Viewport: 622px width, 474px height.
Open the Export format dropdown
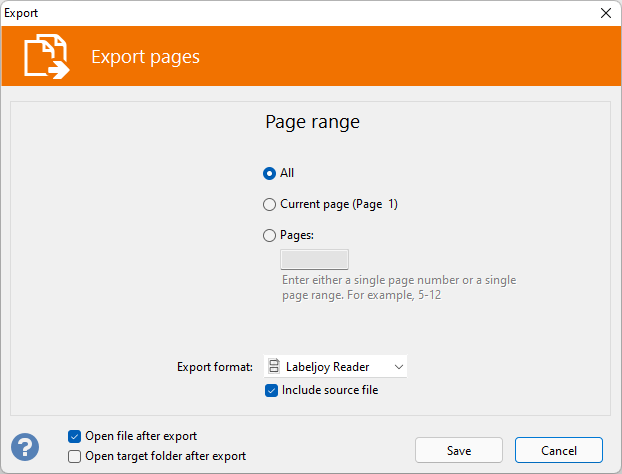tap(335, 367)
